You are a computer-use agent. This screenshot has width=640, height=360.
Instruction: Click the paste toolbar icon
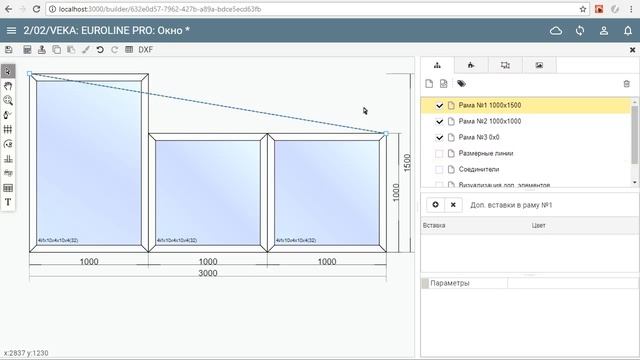click(x=71, y=50)
